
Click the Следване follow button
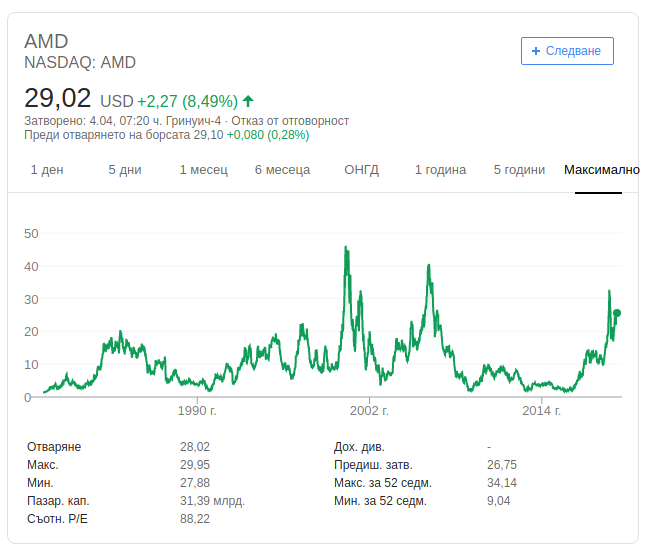(x=567, y=51)
